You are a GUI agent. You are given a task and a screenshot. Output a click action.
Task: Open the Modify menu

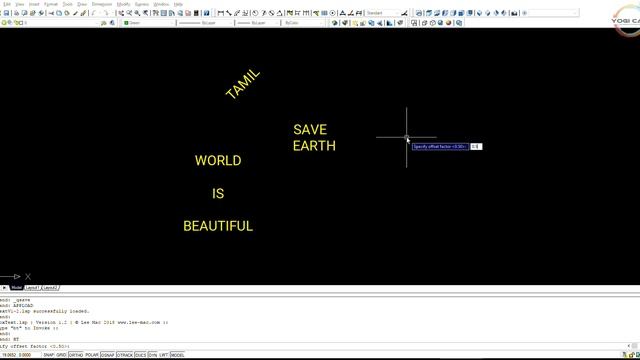pos(123,4)
